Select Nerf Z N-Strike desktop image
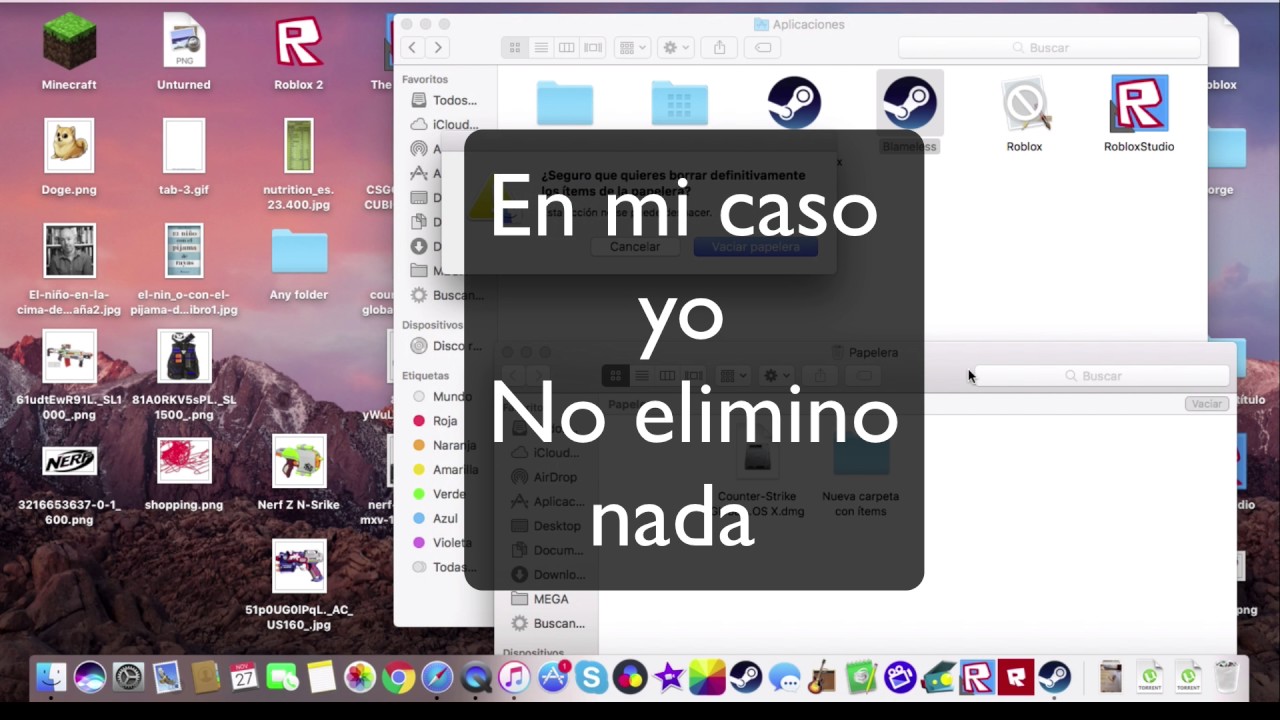1280x720 pixels. pyautogui.click(x=299, y=472)
